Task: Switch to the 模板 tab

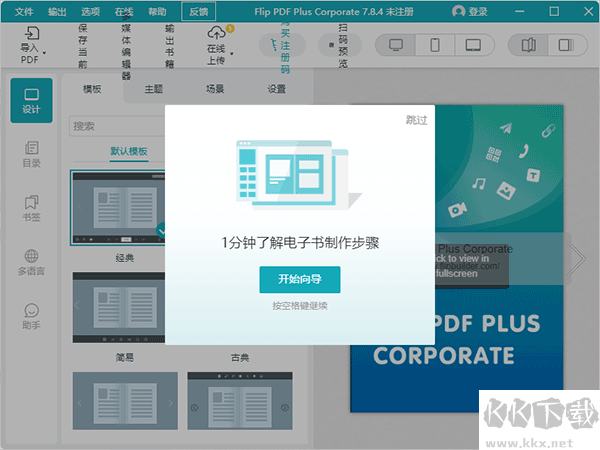Action: [92, 89]
